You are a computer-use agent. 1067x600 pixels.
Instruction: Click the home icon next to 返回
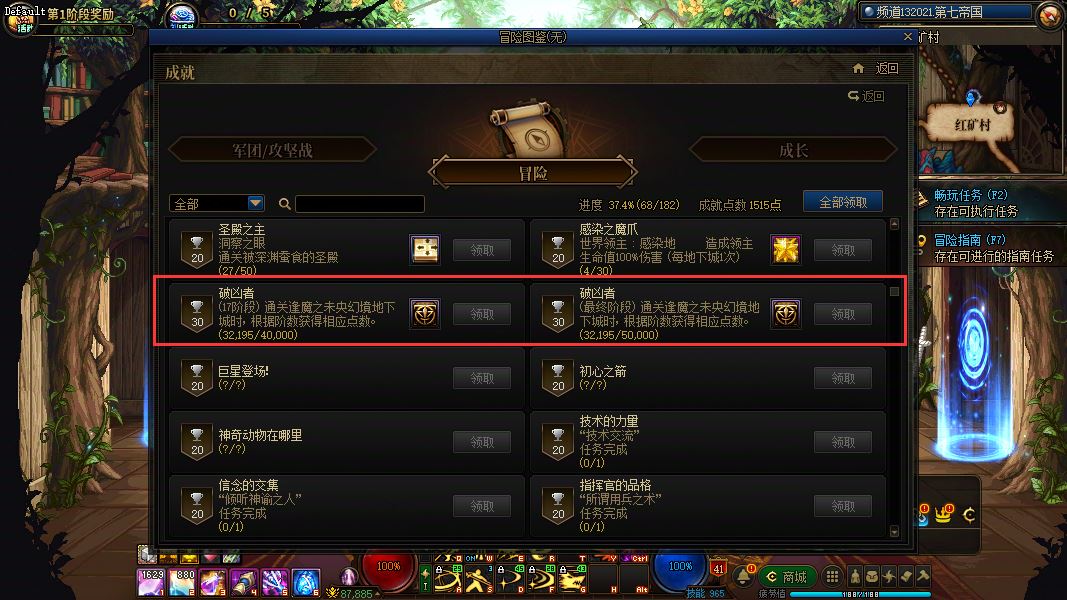click(858, 68)
